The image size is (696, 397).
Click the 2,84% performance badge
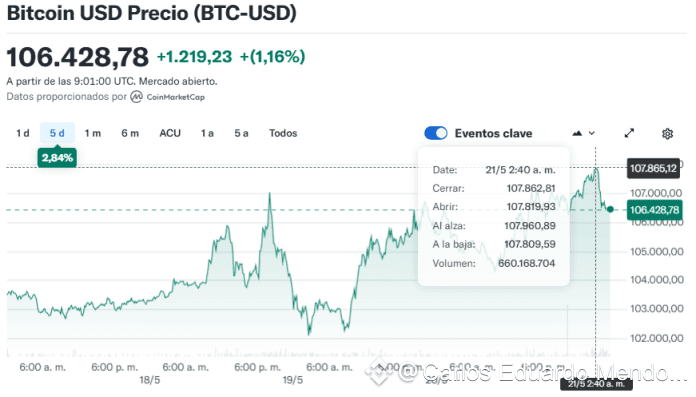[57, 158]
